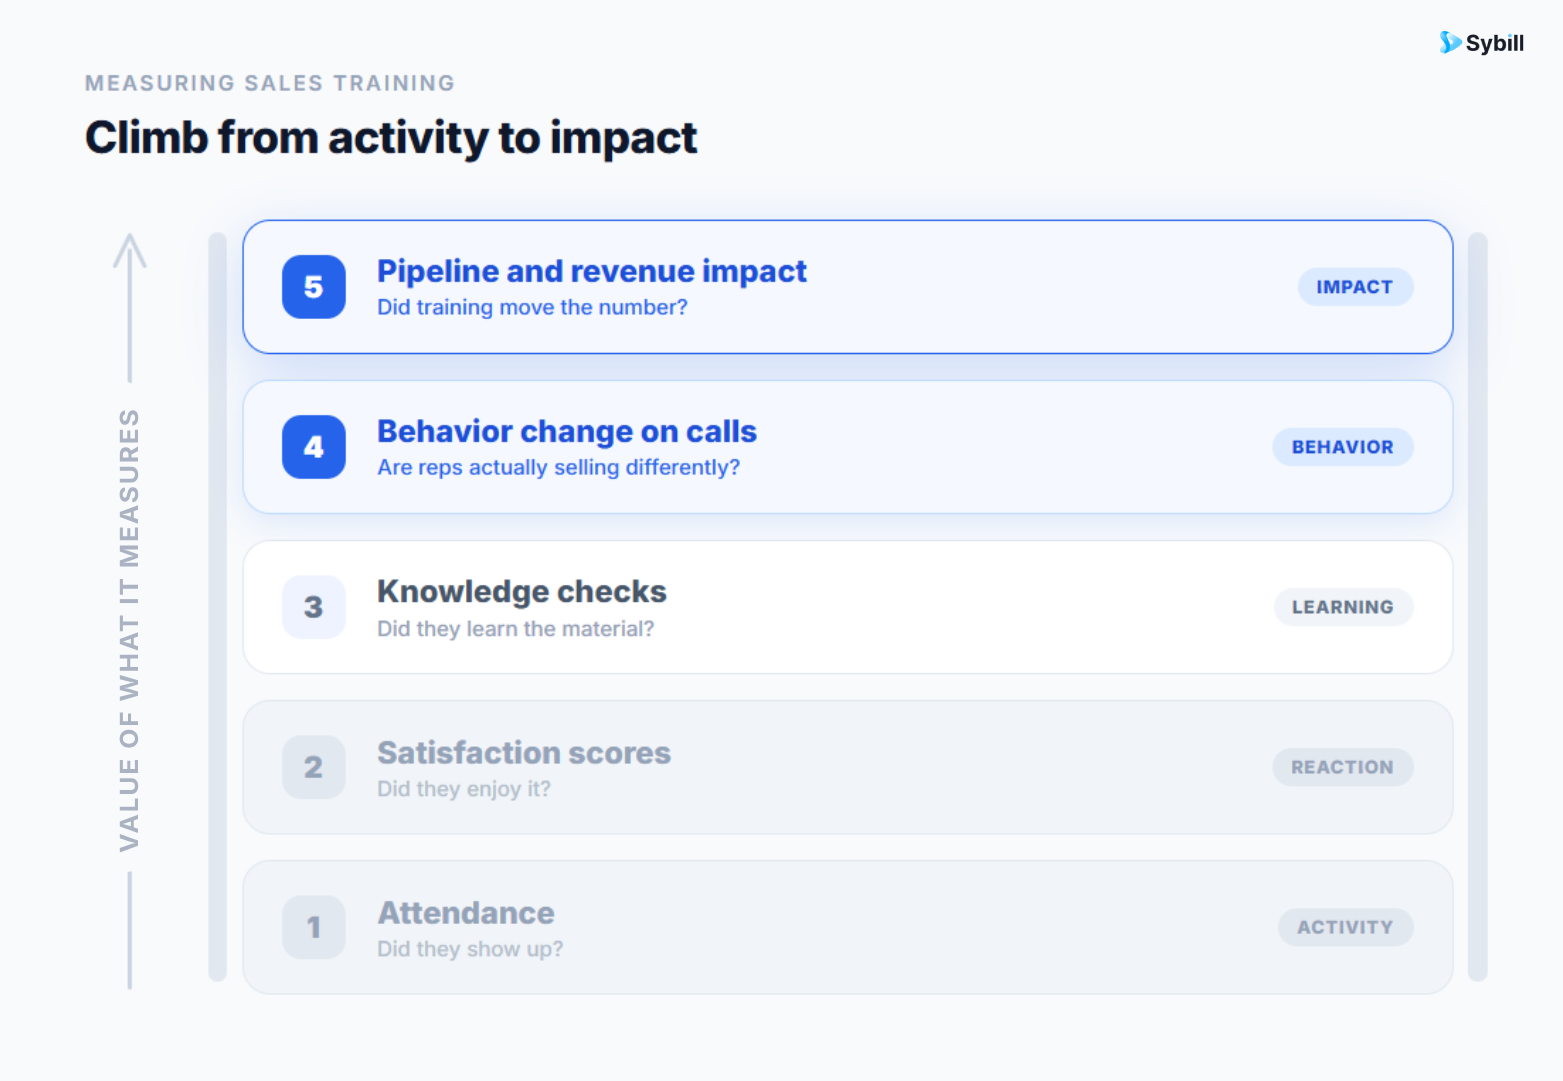
Task: Click the Sybill logo
Action: (1481, 43)
